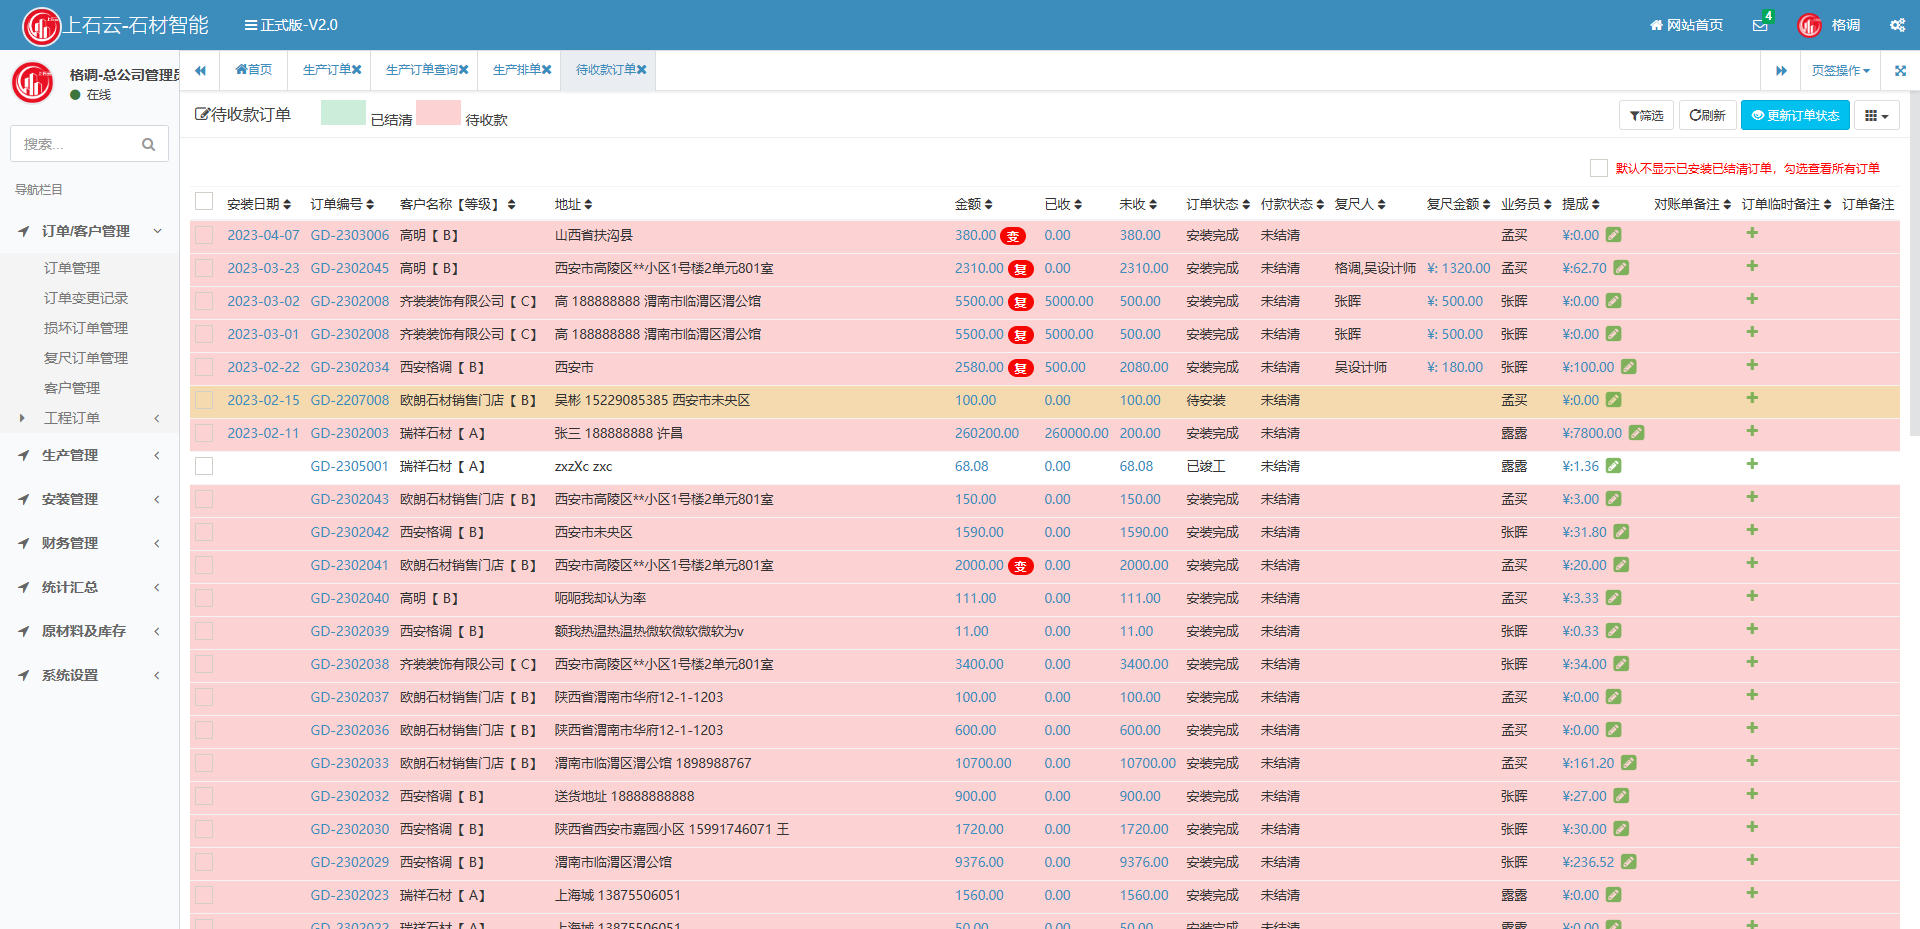The width and height of the screenshot is (1920, 929).
Task: Click the 筛选 filter button
Action: pos(1646,116)
